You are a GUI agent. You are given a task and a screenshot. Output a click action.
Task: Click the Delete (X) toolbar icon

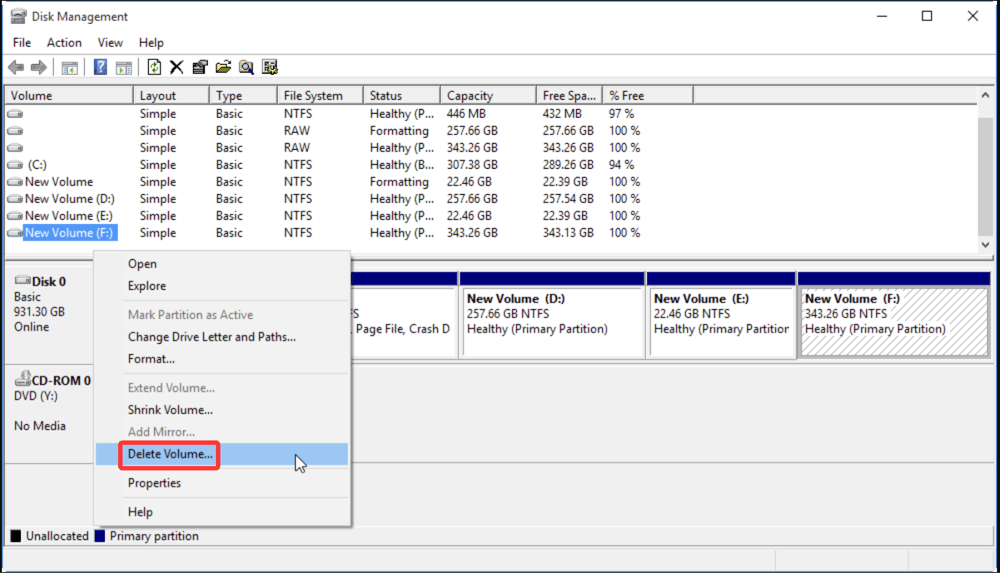[177, 67]
